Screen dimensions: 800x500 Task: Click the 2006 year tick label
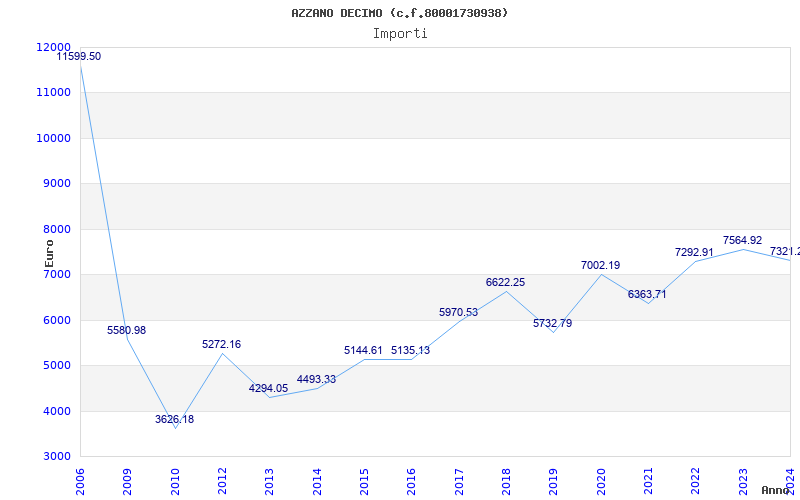pos(81,480)
